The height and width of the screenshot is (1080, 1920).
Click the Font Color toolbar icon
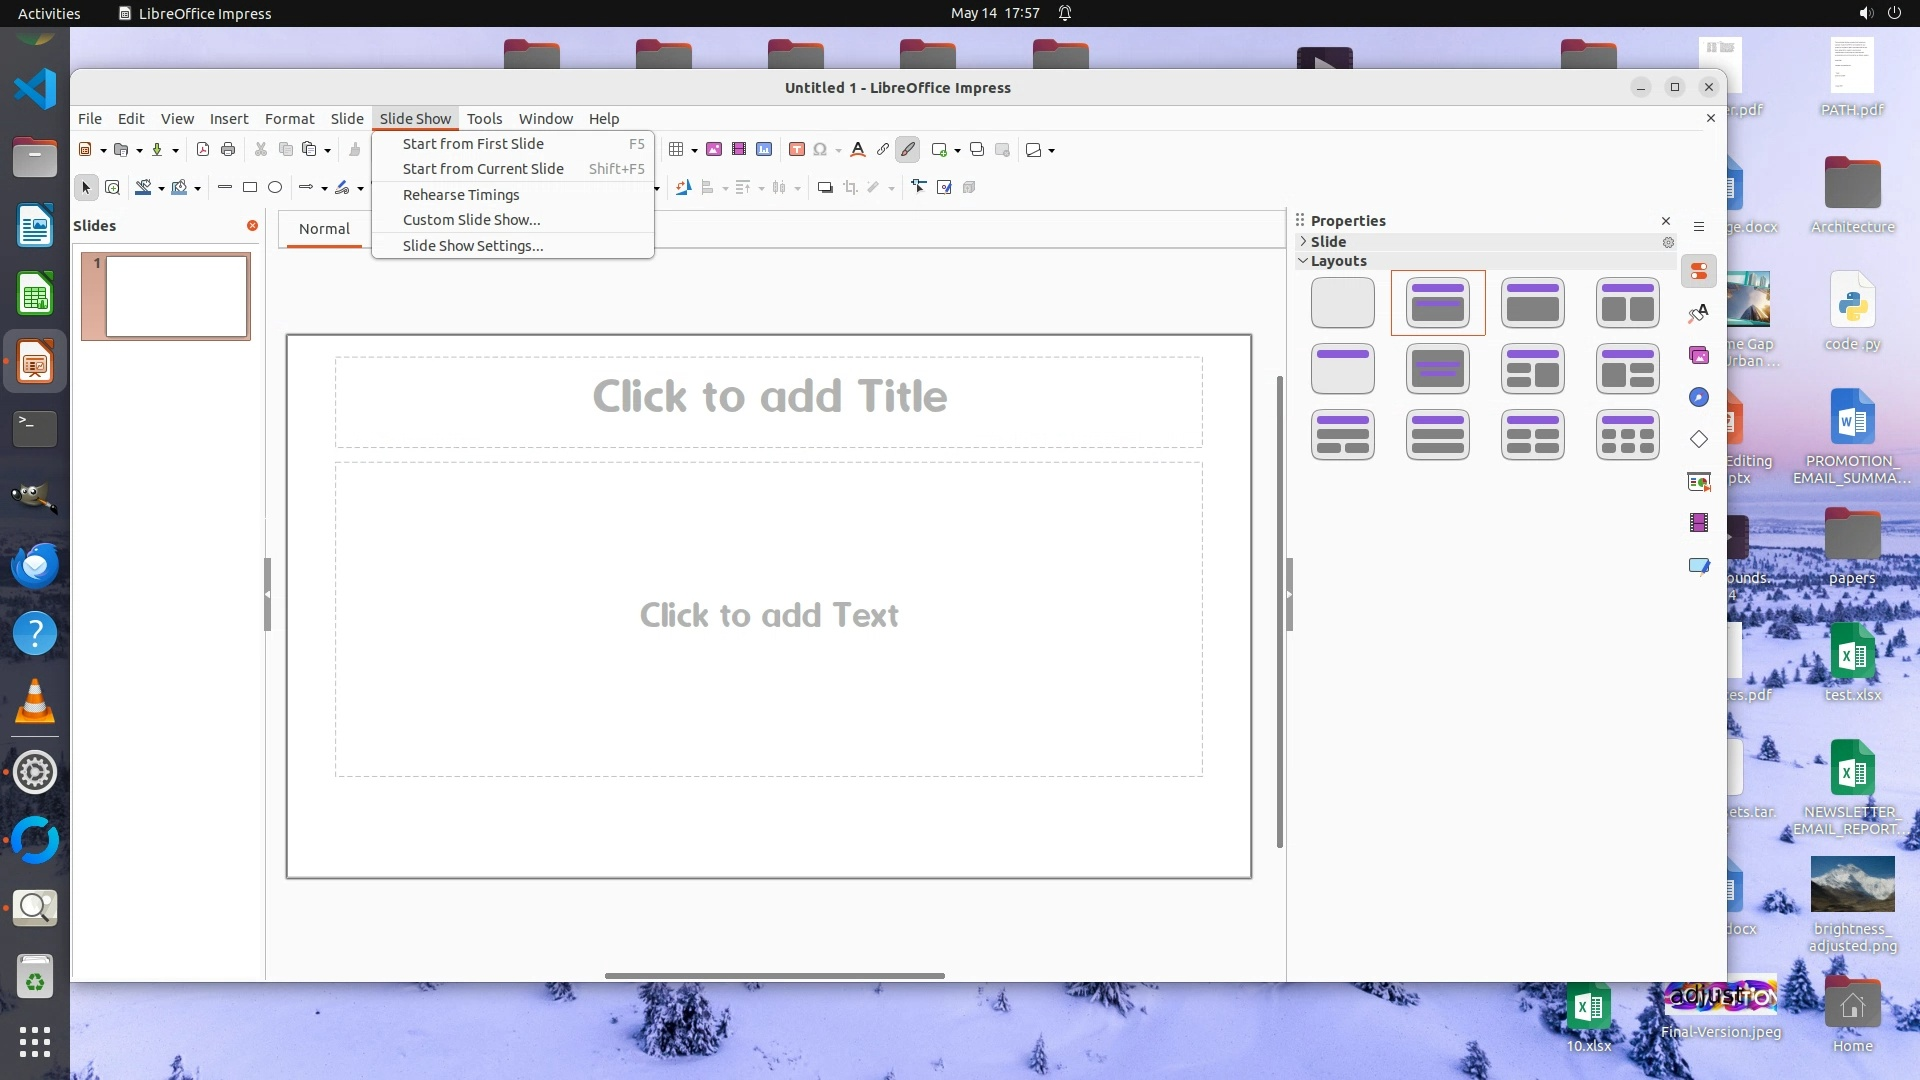pos(857,150)
